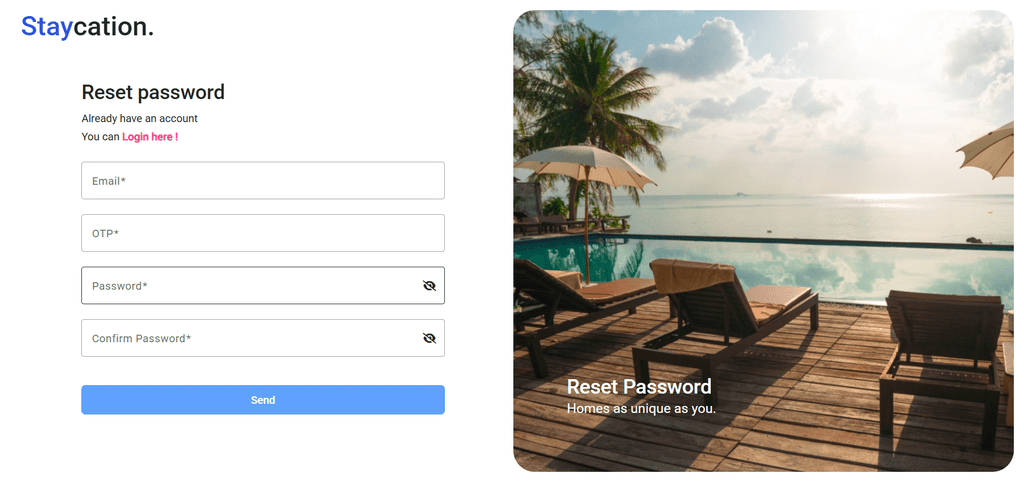Select the OTP input field
This screenshot has width=1024, height=482.
click(x=263, y=233)
